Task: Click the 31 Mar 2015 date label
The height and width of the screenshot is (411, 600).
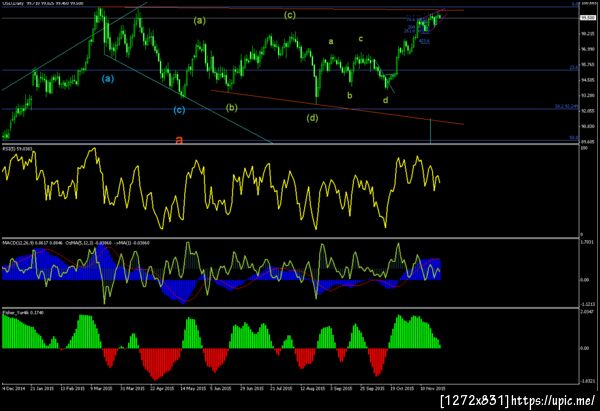Action: click(x=133, y=388)
